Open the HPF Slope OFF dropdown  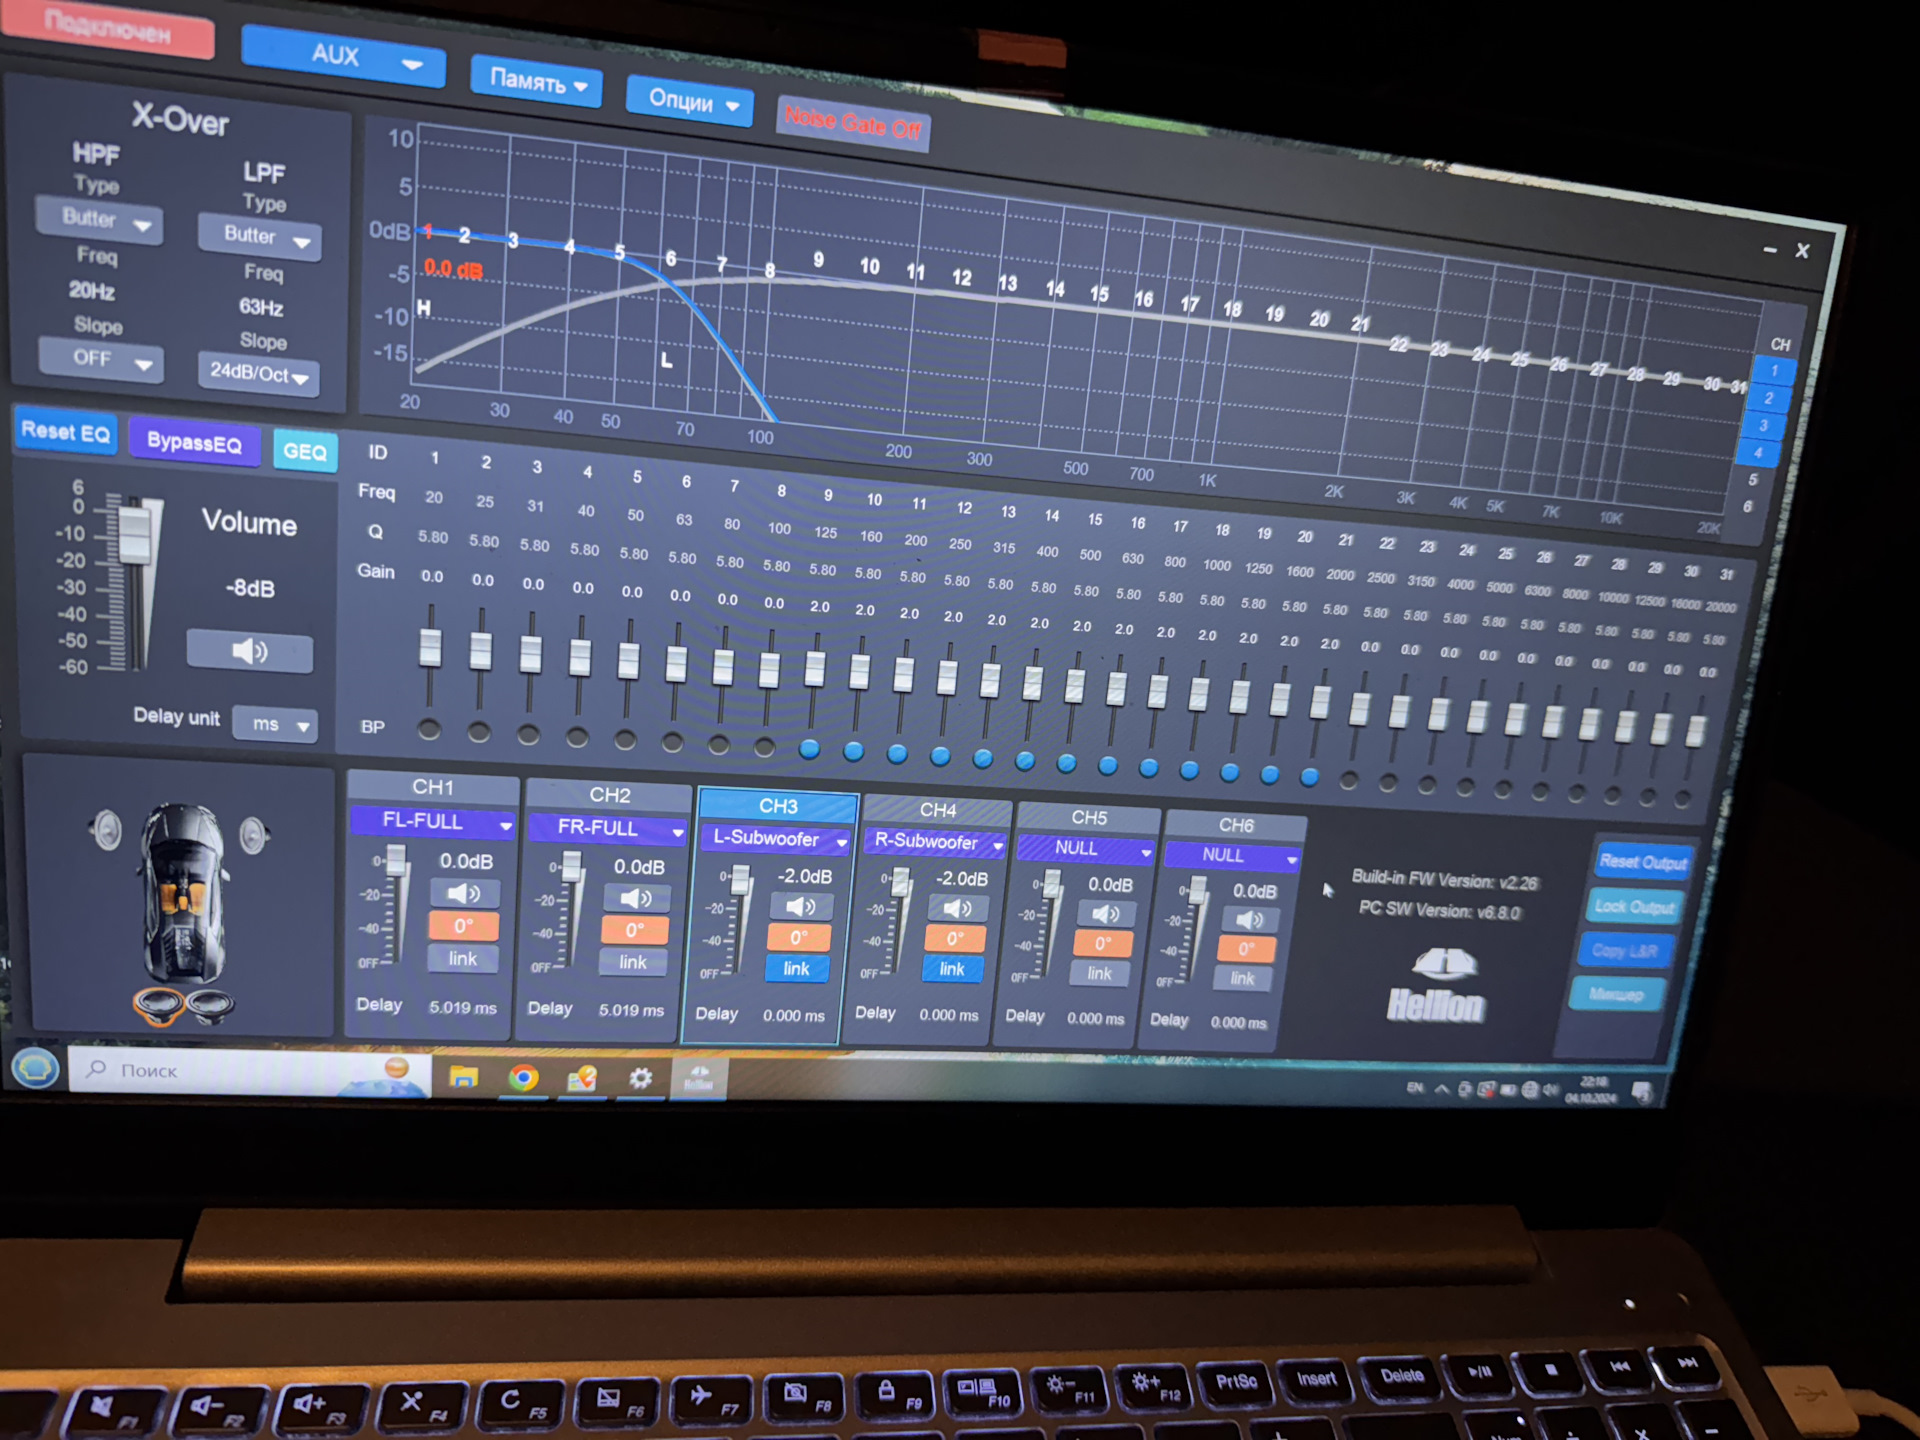(x=100, y=359)
